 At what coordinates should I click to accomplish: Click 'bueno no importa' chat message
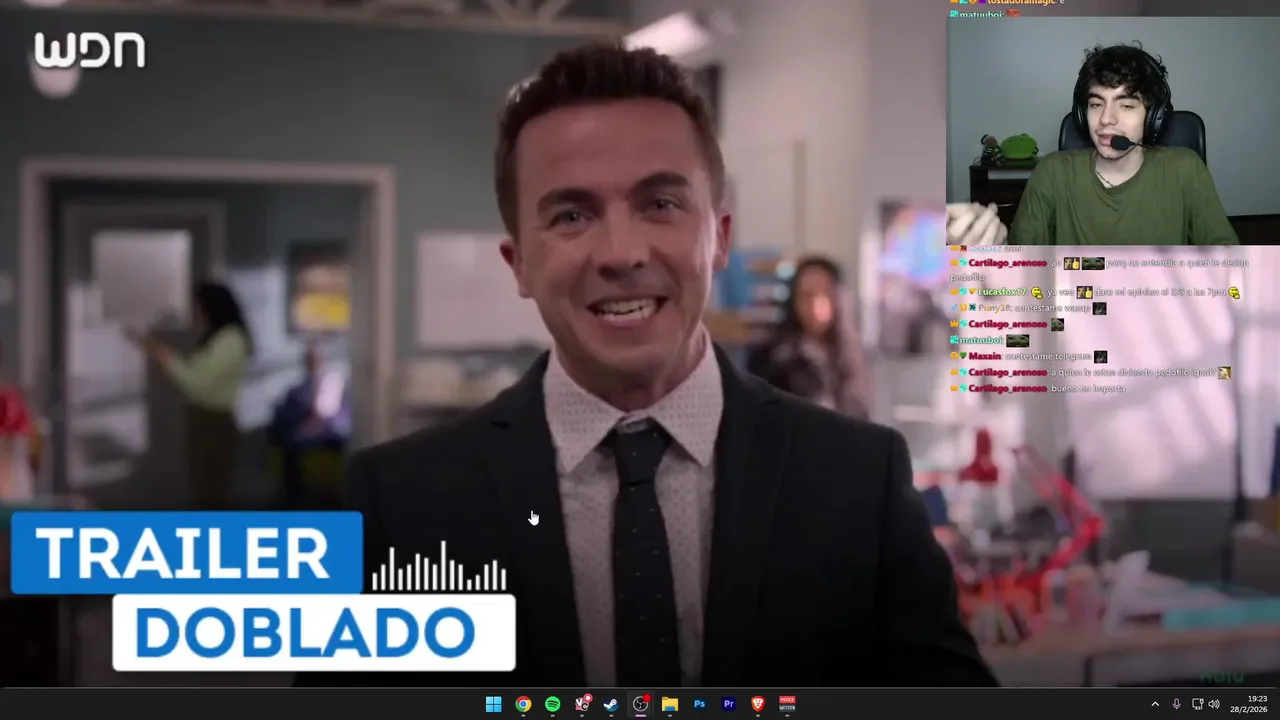coord(1088,388)
